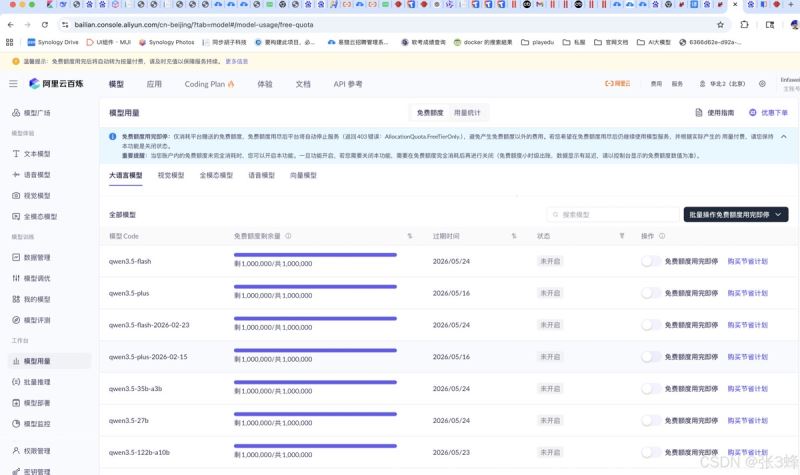Screen dimensions: 800x475
Task: Toggle 免费额度用完即停 for qwen3.5-35b-a3b
Action: 651,389
